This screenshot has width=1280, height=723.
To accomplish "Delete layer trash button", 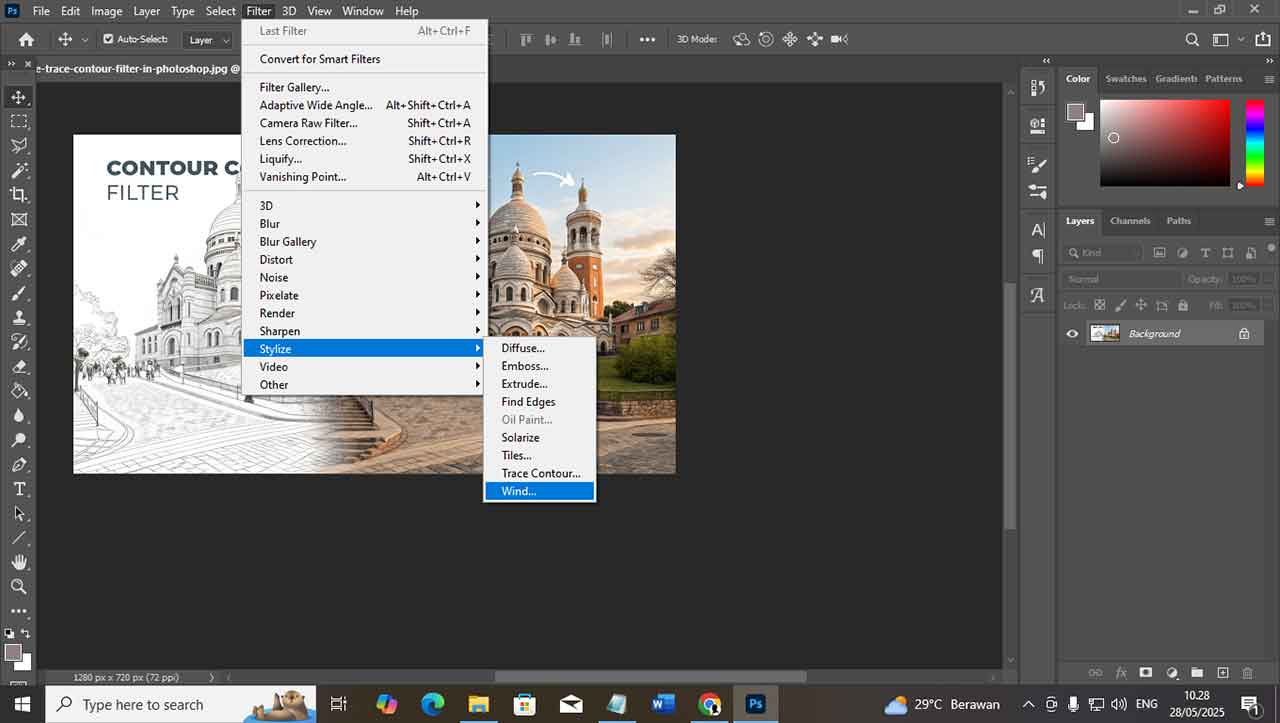I will tap(1247, 673).
